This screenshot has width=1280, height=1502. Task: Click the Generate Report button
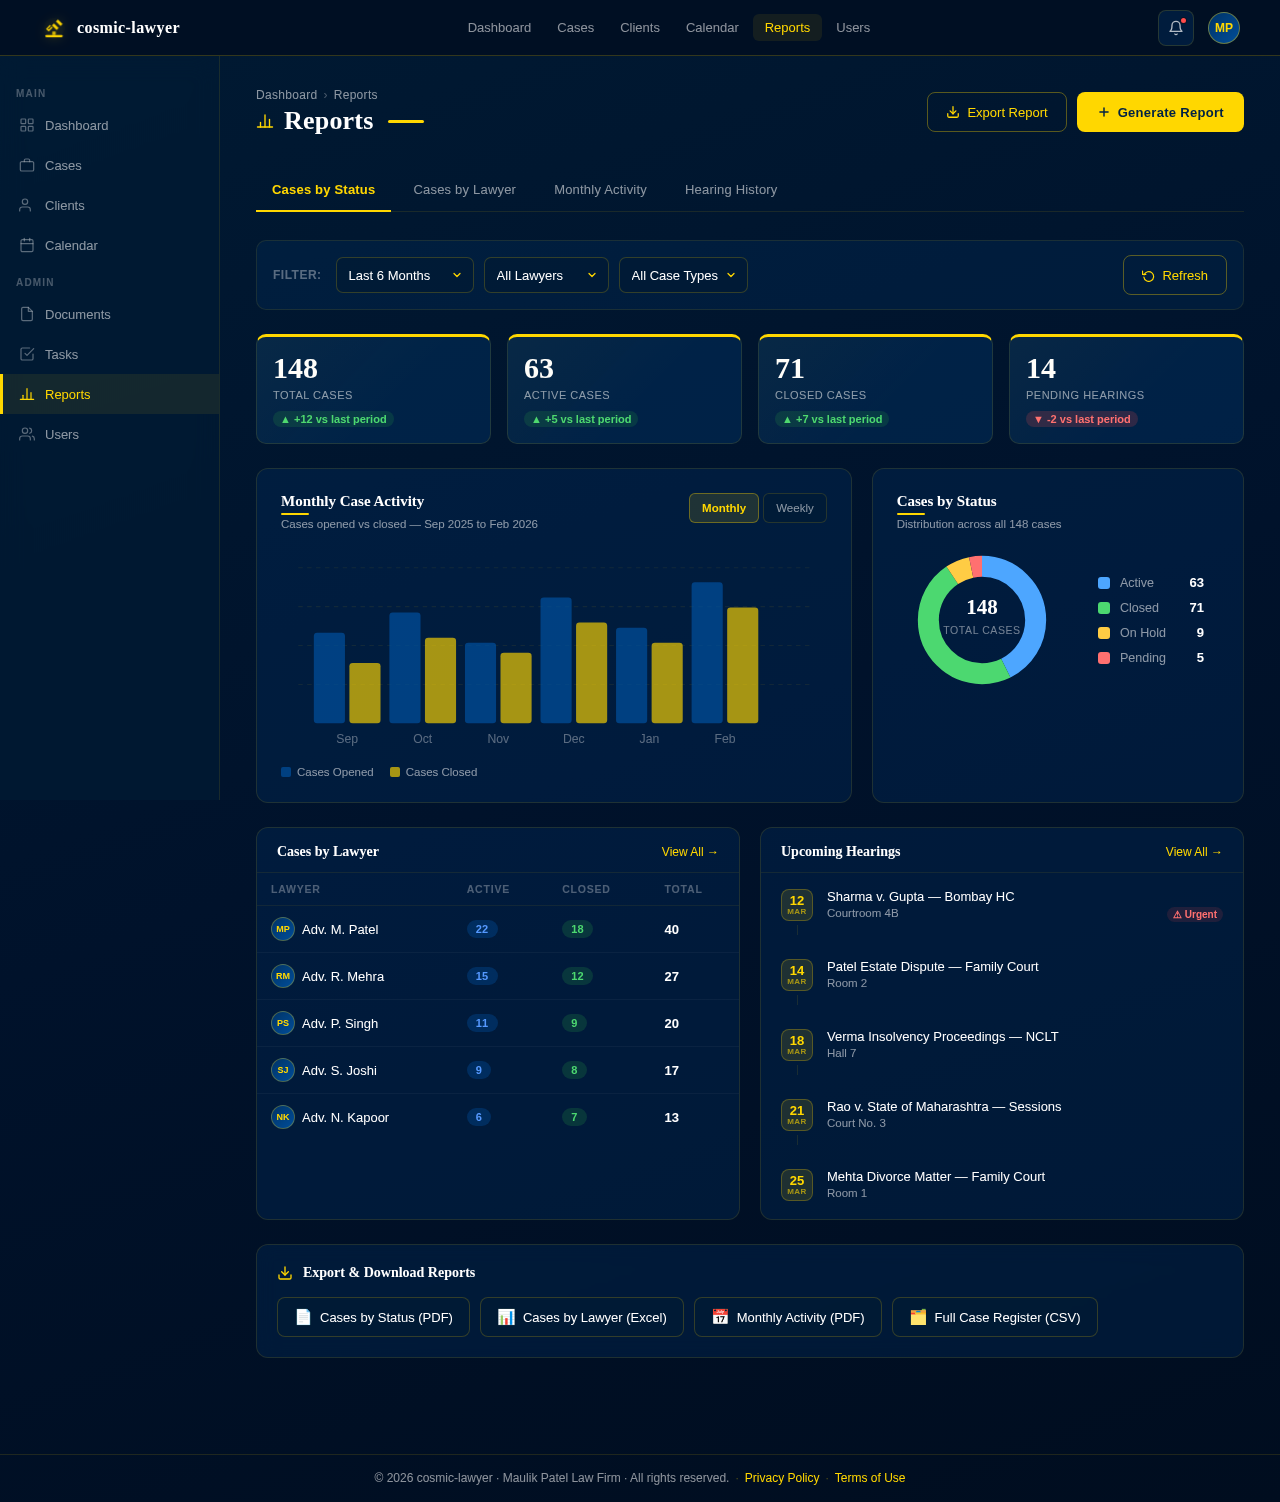(x=1160, y=112)
